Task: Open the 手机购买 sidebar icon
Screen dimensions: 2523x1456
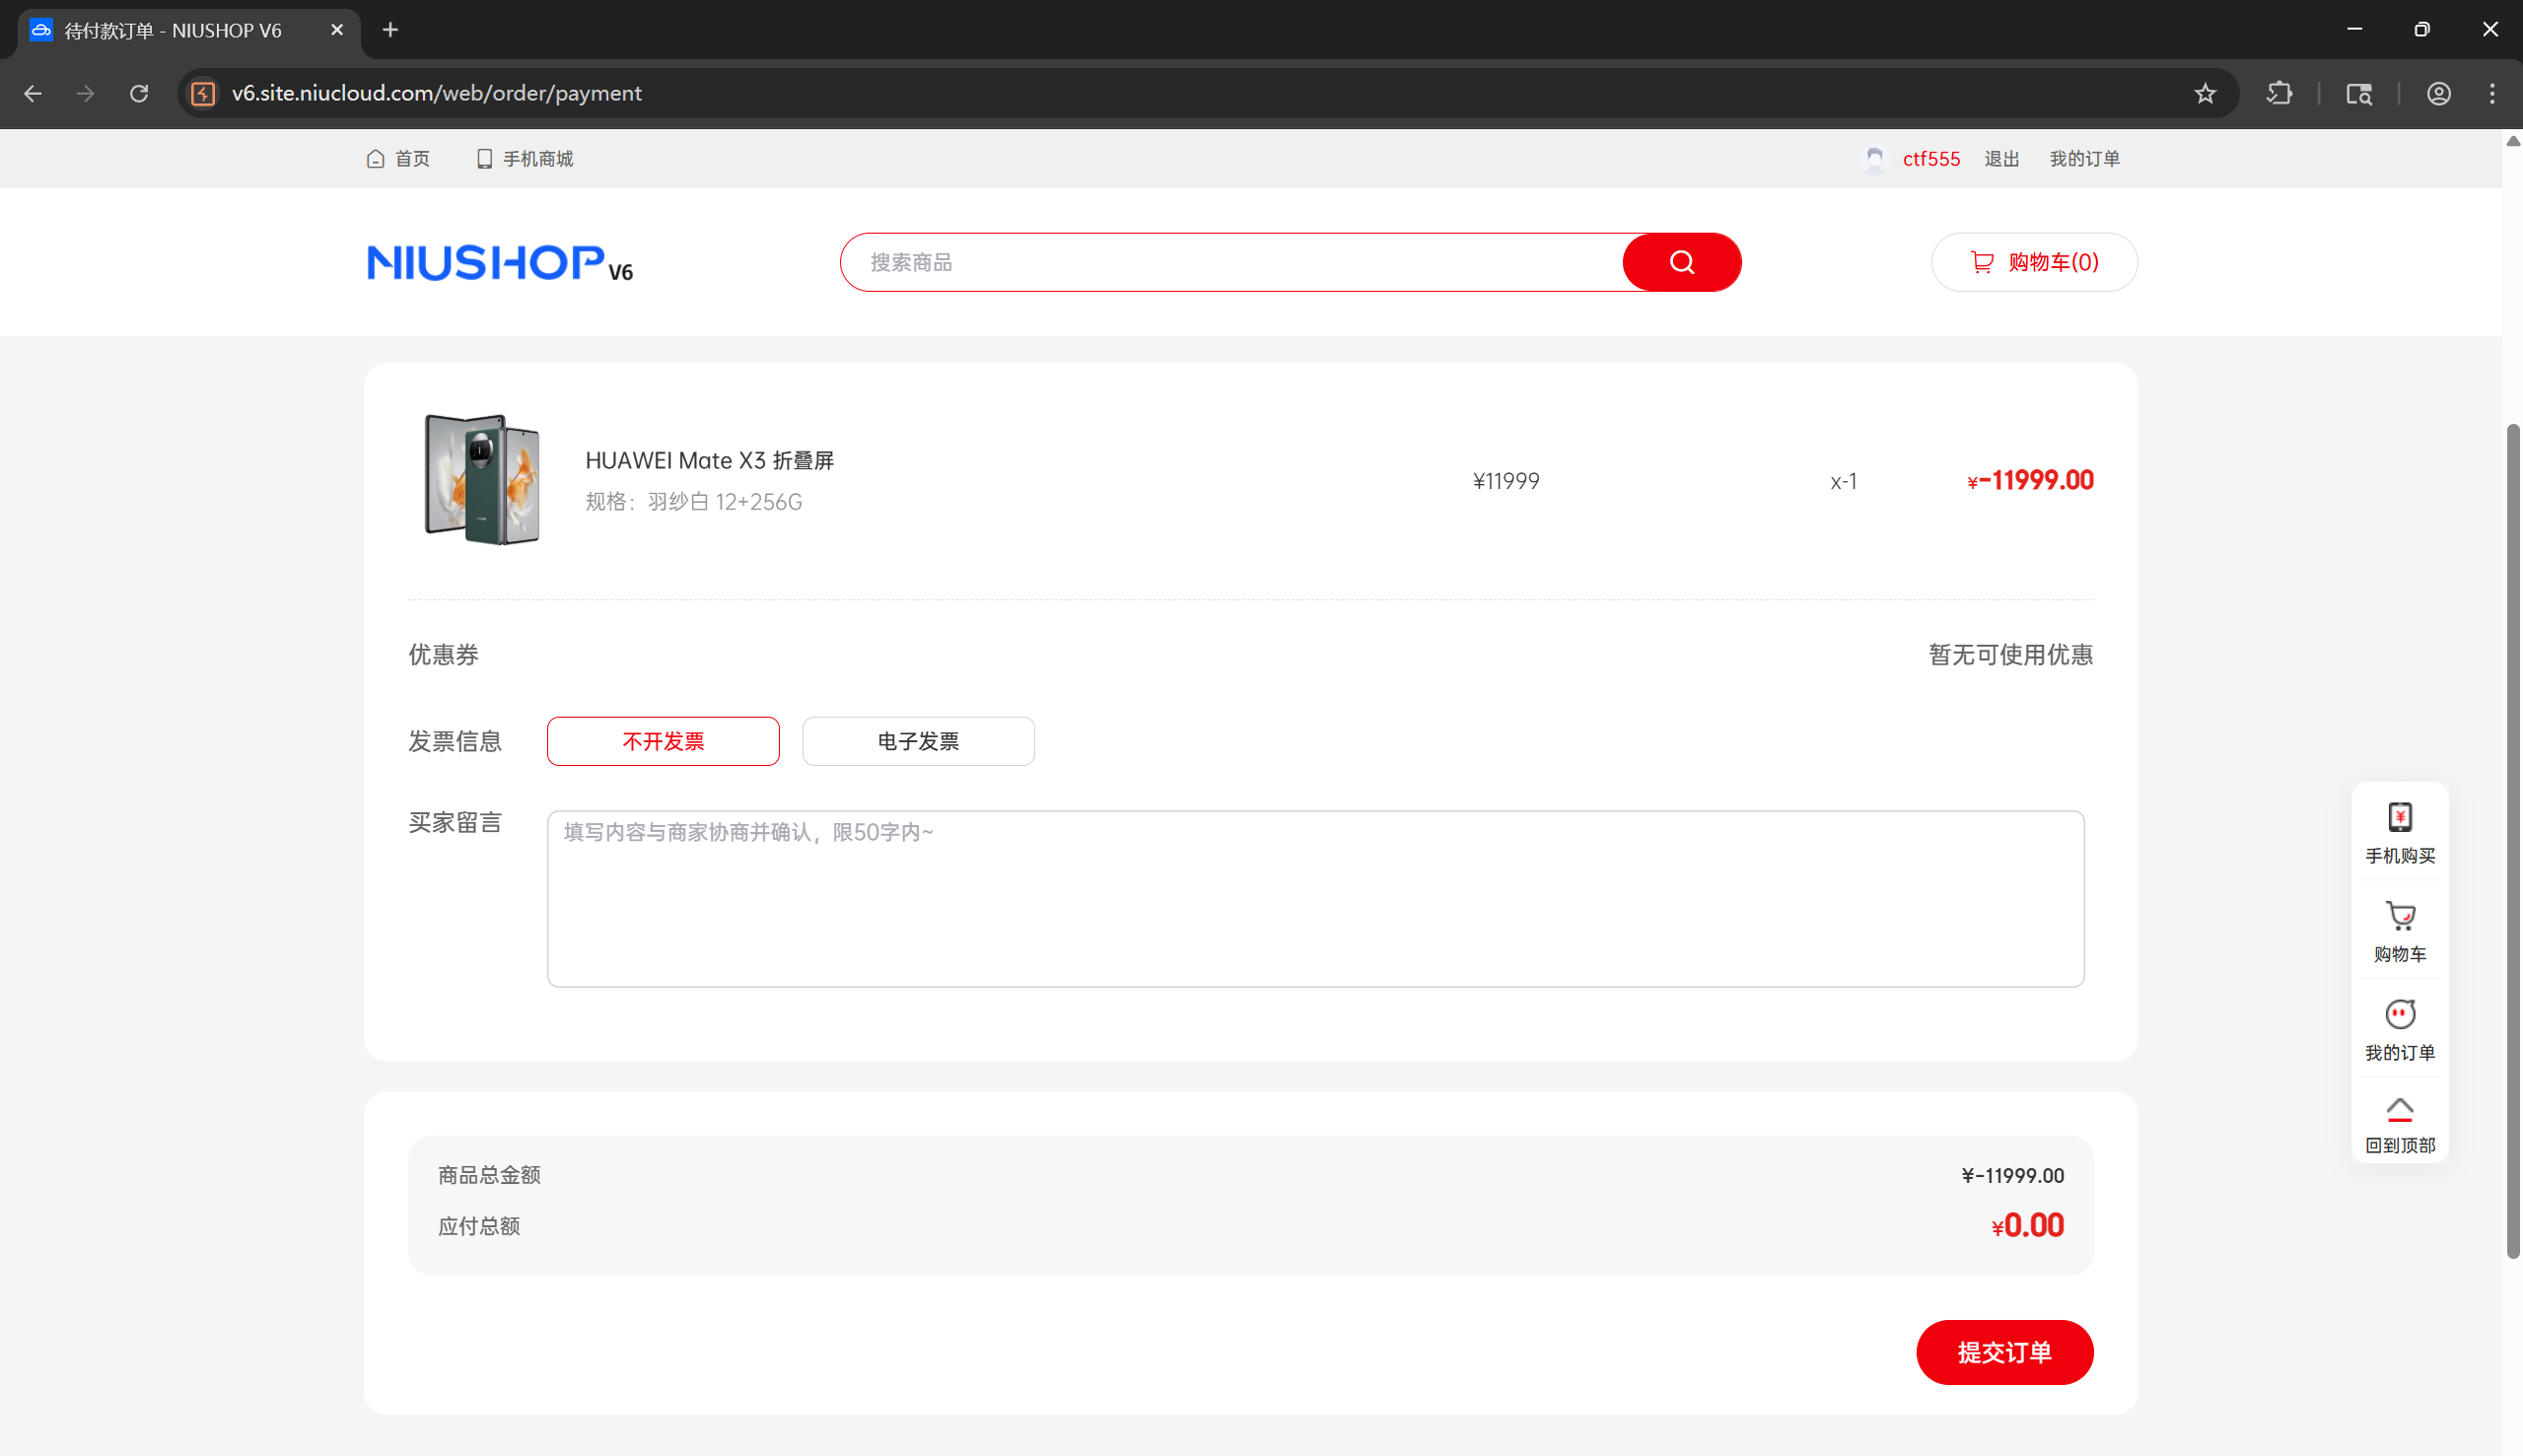Action: (2399, 818)
